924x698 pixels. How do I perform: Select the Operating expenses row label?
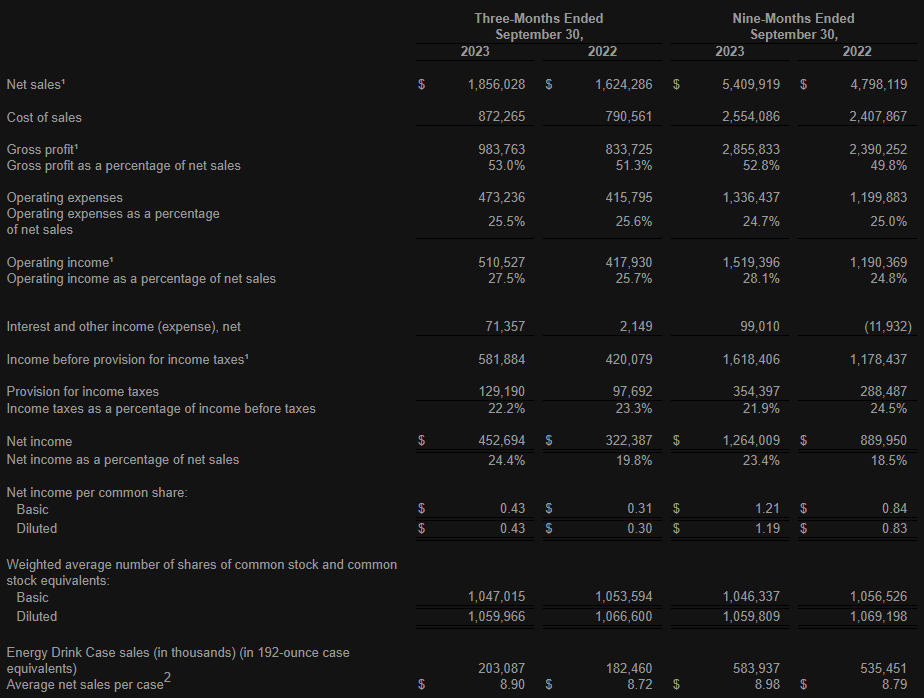[65, 198]
